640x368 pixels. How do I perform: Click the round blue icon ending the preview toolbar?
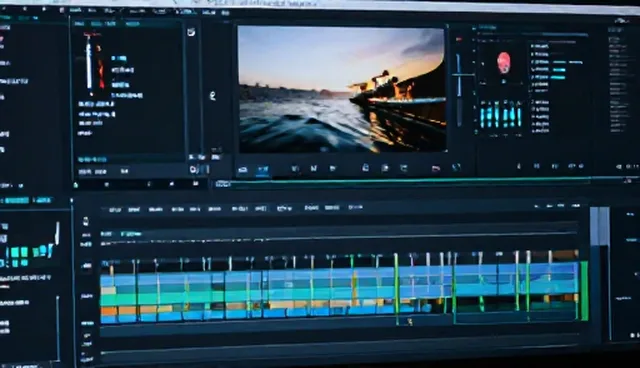point(456,168)
